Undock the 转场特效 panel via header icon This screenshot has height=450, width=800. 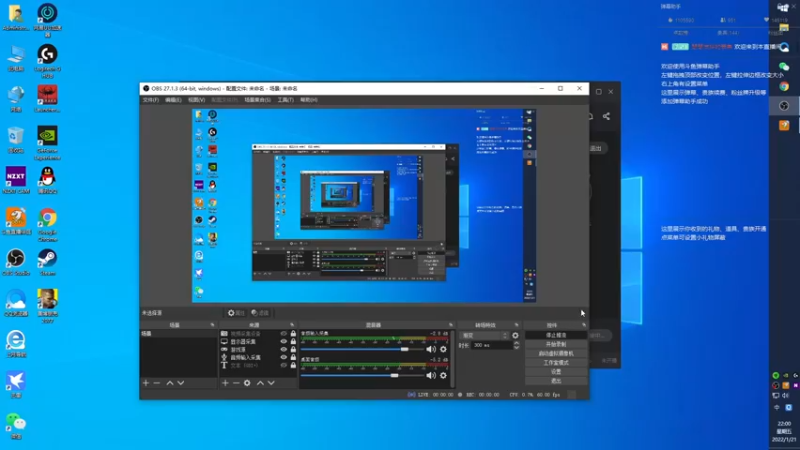[516, 325]
